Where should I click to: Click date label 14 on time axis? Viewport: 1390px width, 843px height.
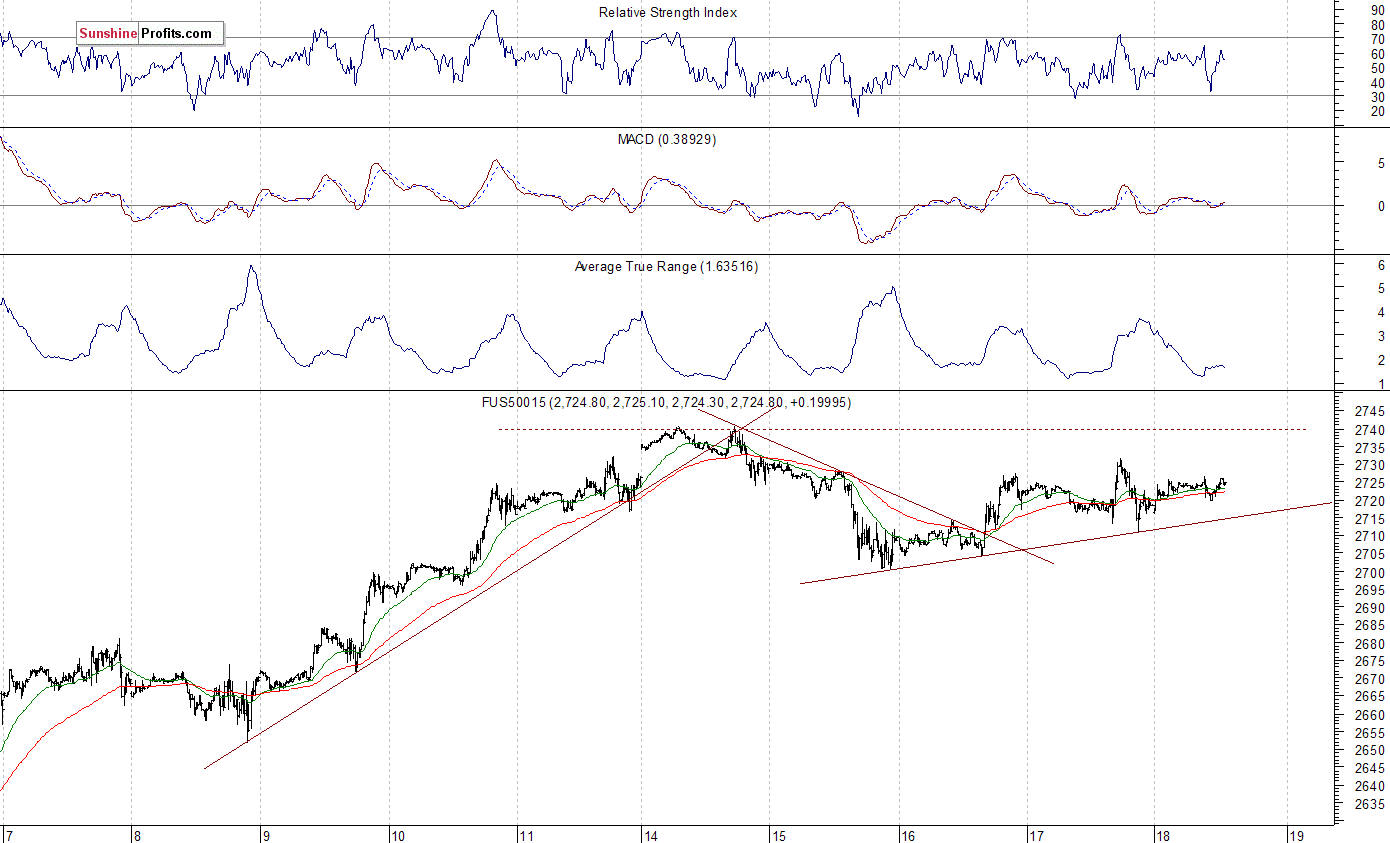(651, 835)
